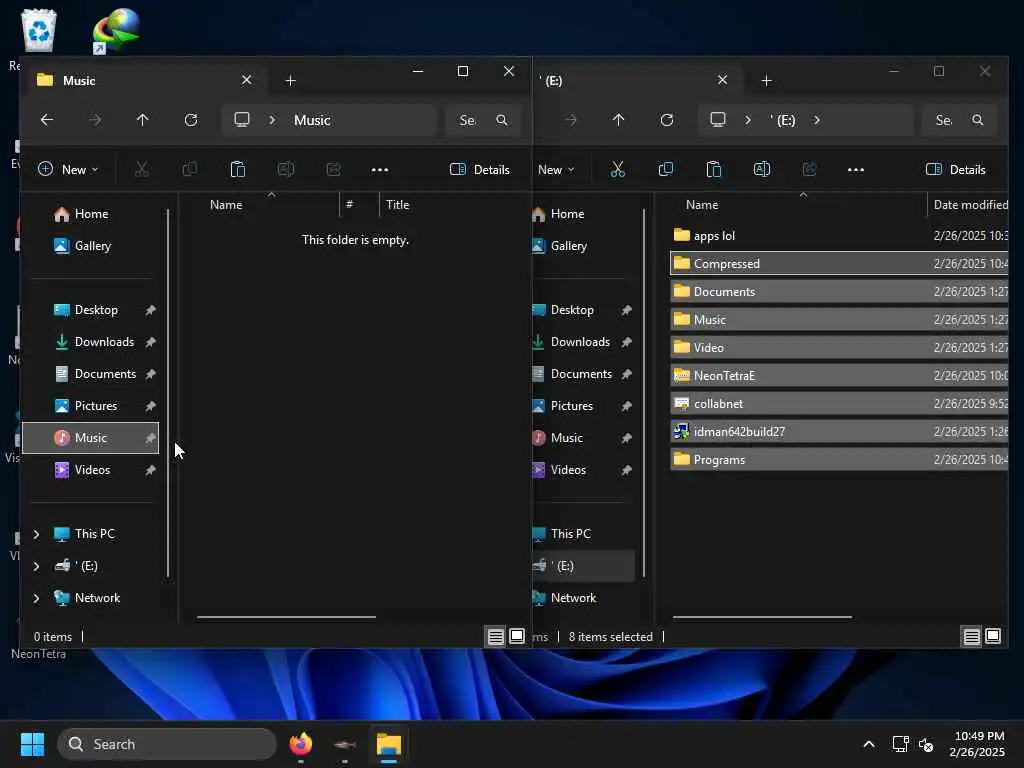Toggle Details pane in Music window

[x=479, y=170]
